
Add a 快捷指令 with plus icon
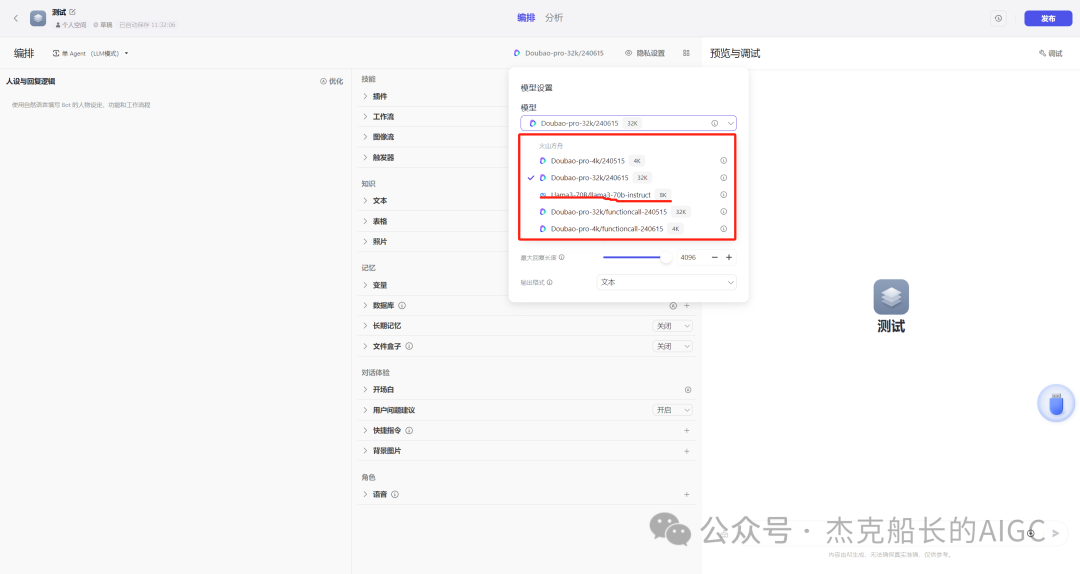pyautogui.click(x=687, y=431)
